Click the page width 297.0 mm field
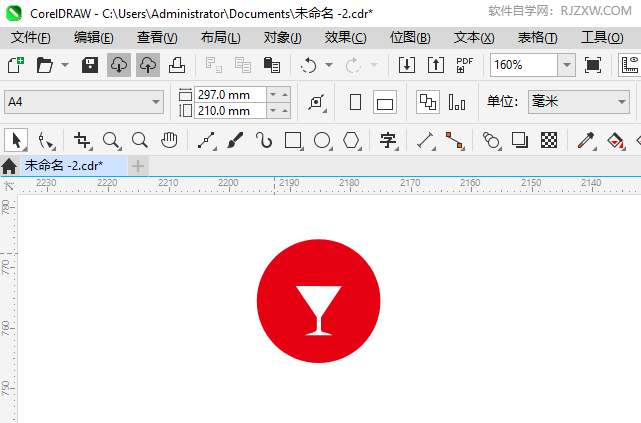The width and height of the screenshot is (641, 423). [x=230, y=95]
